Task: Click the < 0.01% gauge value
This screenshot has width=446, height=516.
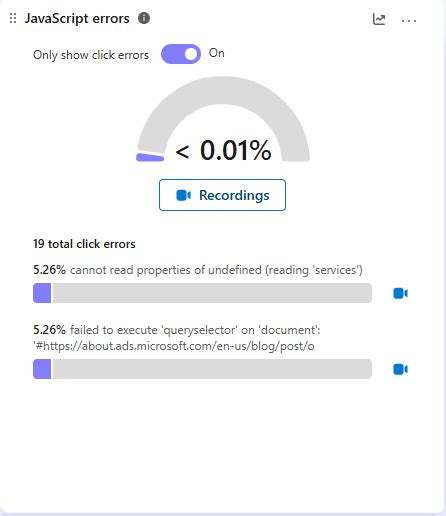Action: click(x=223, y=150)
